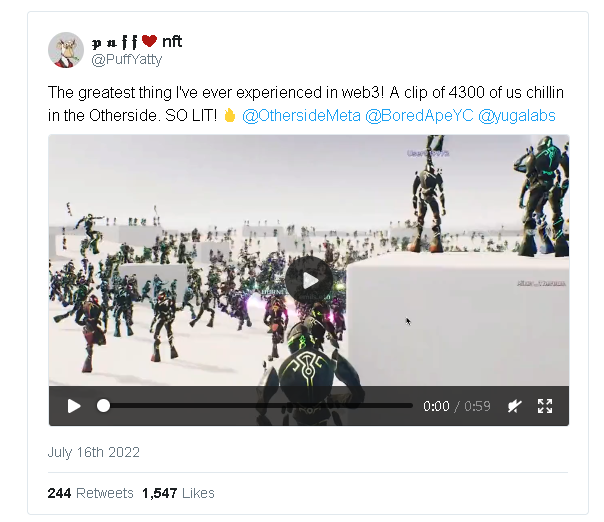Click the fire emoji in tweet text
Screen dimensions: 604x522
230,116
